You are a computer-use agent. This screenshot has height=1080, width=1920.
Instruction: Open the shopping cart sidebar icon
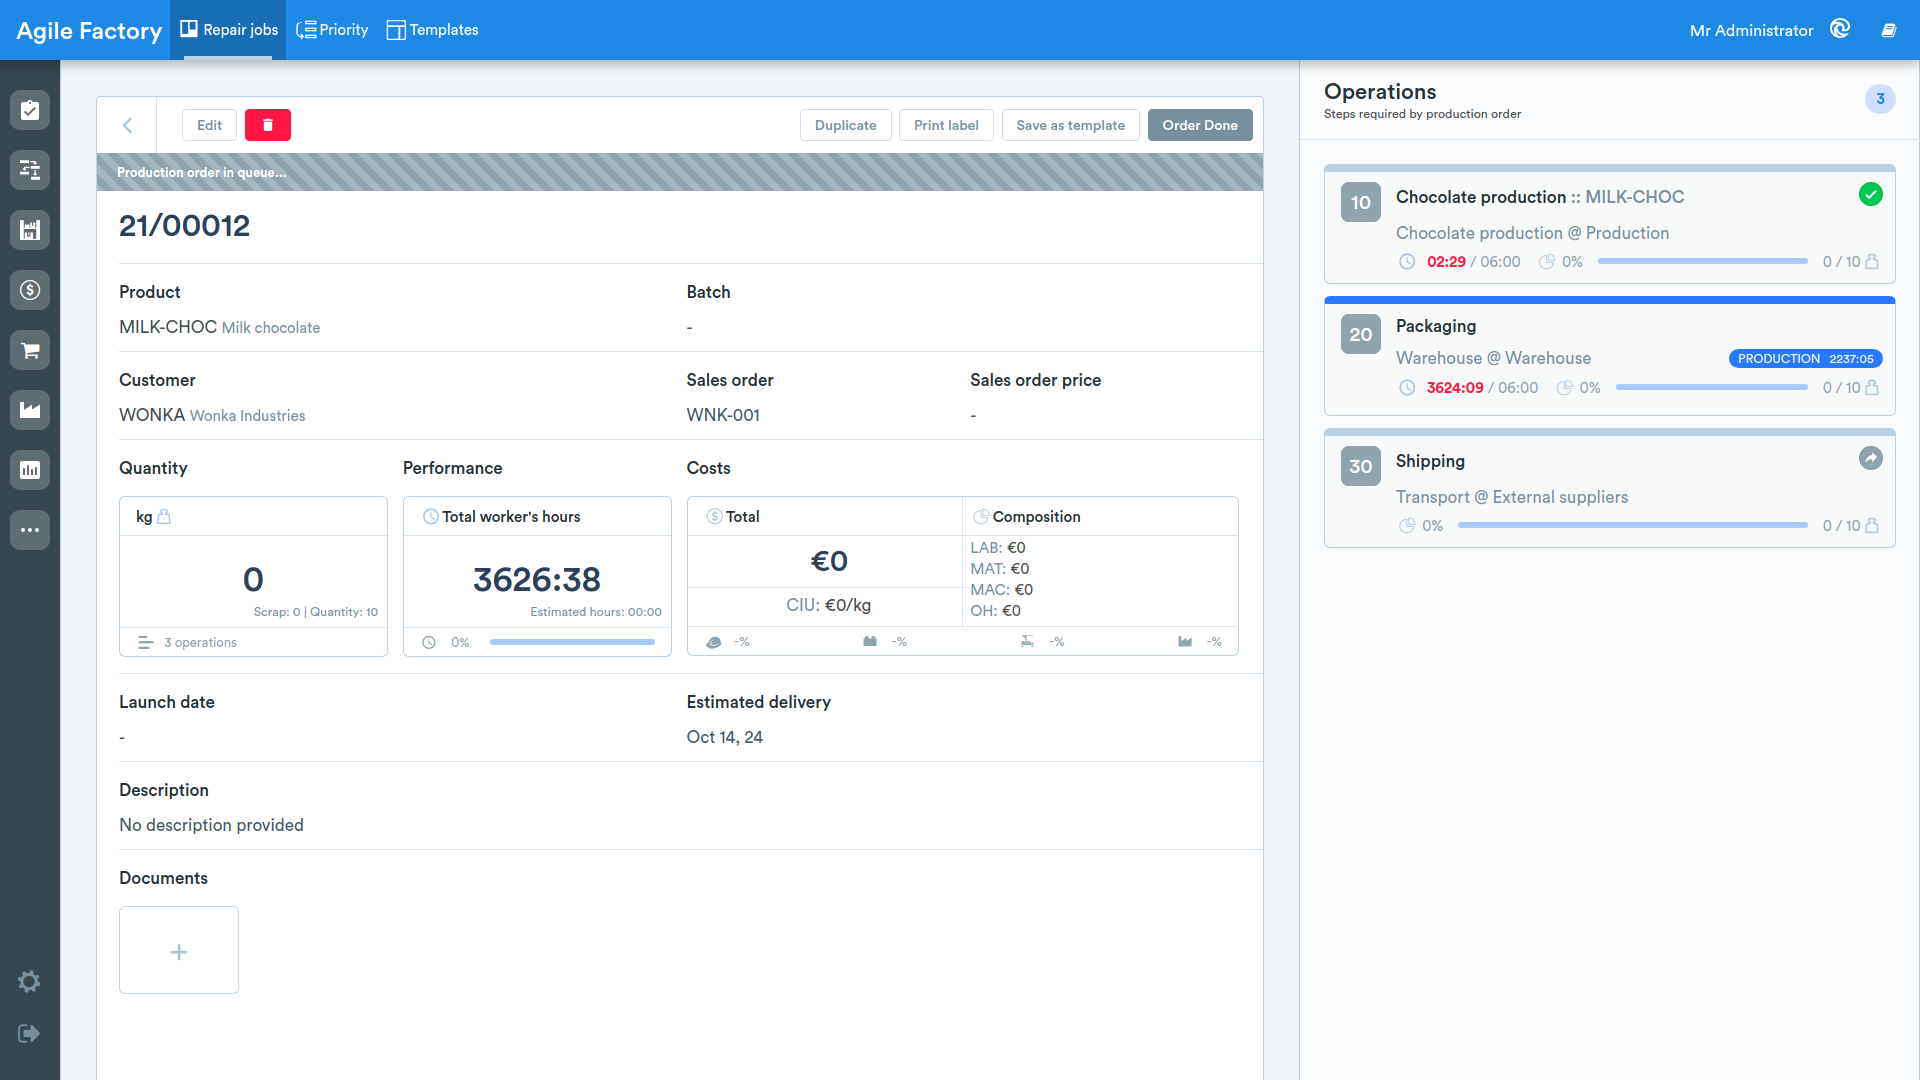[x=30, y=350]
